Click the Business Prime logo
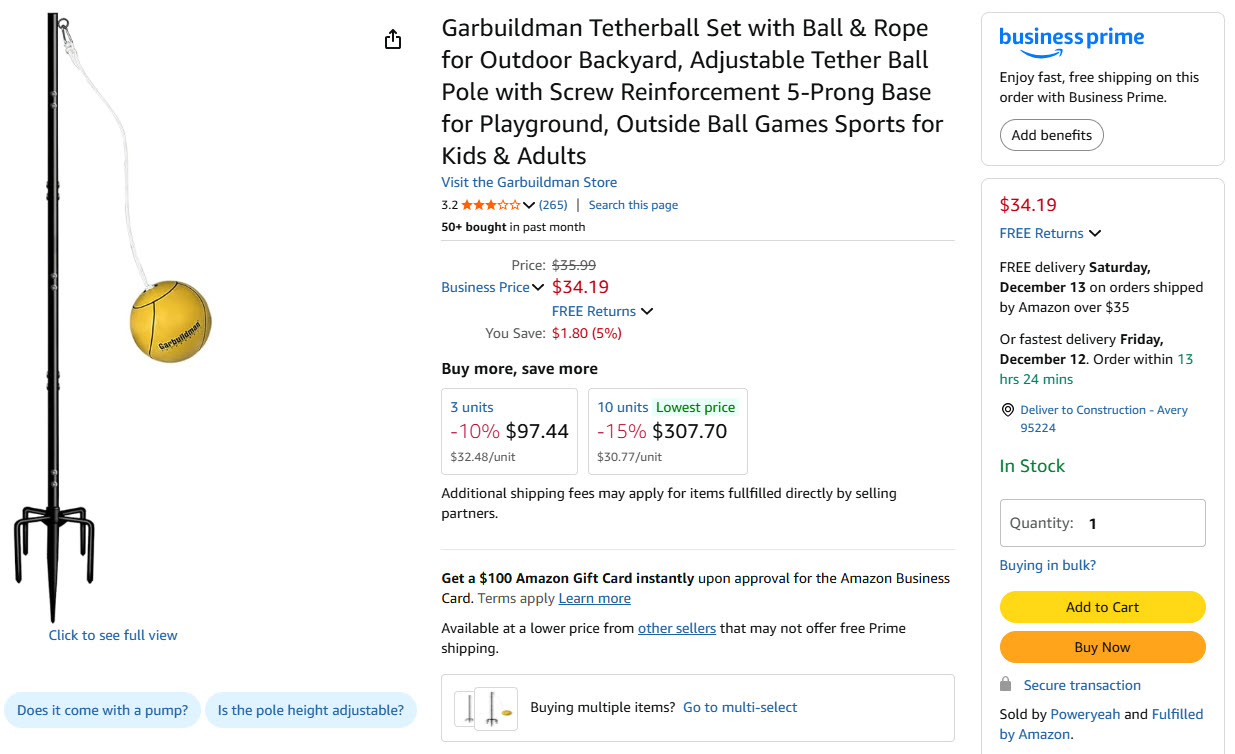1235x754 pixels. pyautogui.click(x=1071, y=39)
